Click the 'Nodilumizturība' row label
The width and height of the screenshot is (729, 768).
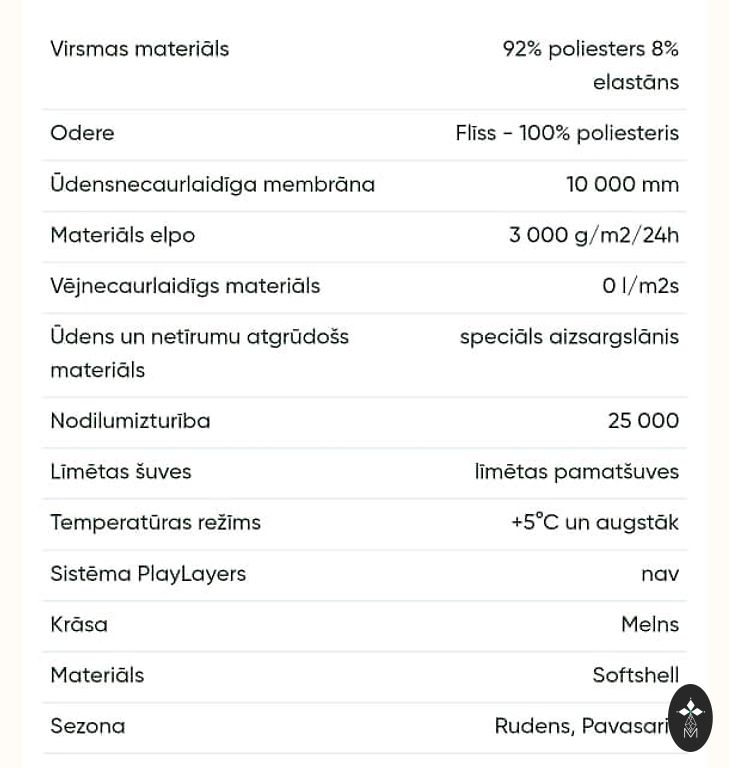pos(130,421)
